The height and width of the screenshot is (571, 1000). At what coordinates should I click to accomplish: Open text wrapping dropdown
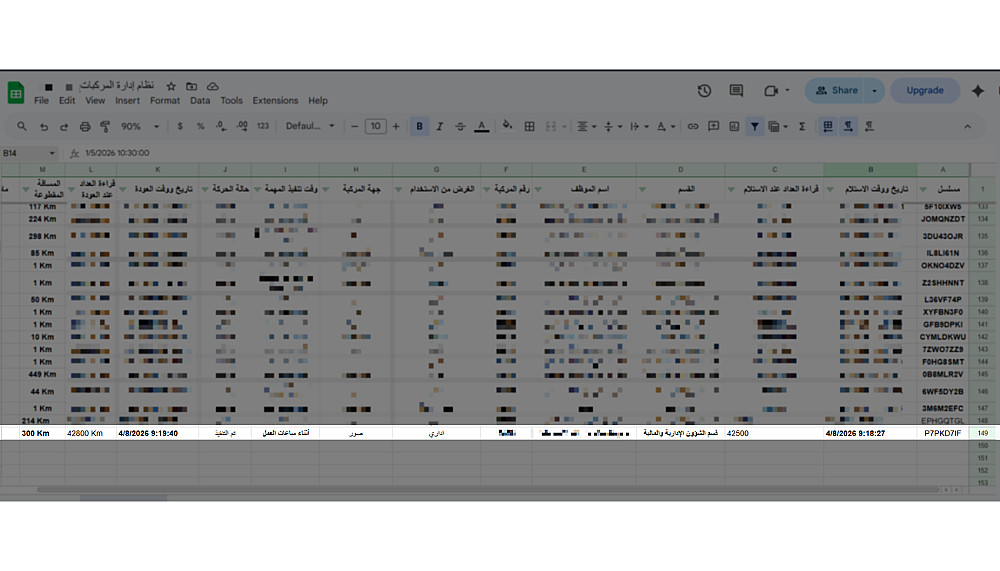pyautogui.click(x=638, y=126)
